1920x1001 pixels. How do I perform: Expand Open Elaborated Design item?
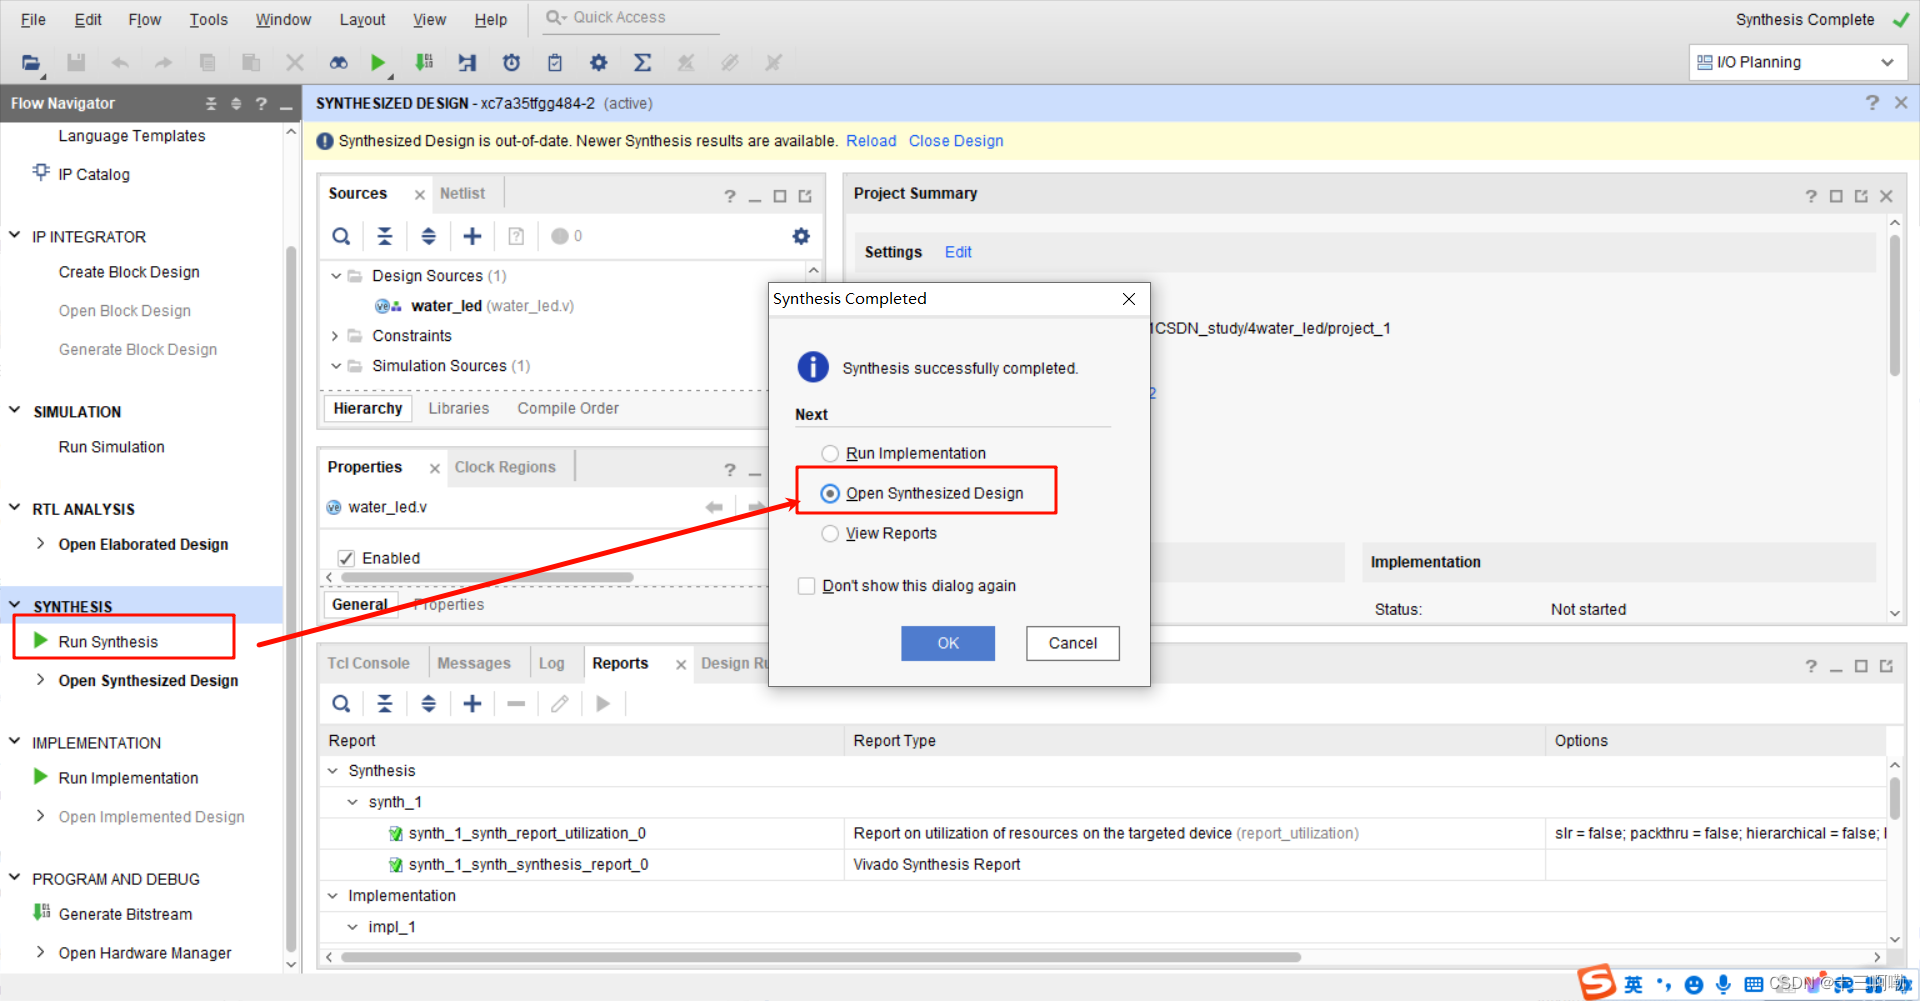coord(40,543)
